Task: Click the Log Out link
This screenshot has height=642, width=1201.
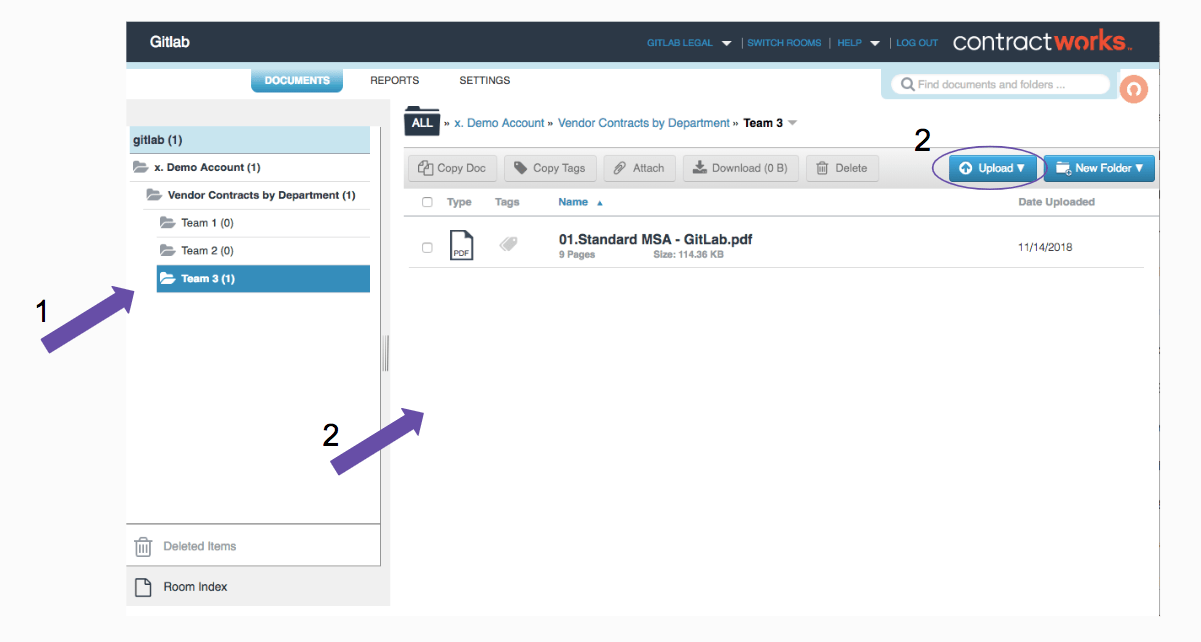Action: pyautogui.click(x=916, y=43)
